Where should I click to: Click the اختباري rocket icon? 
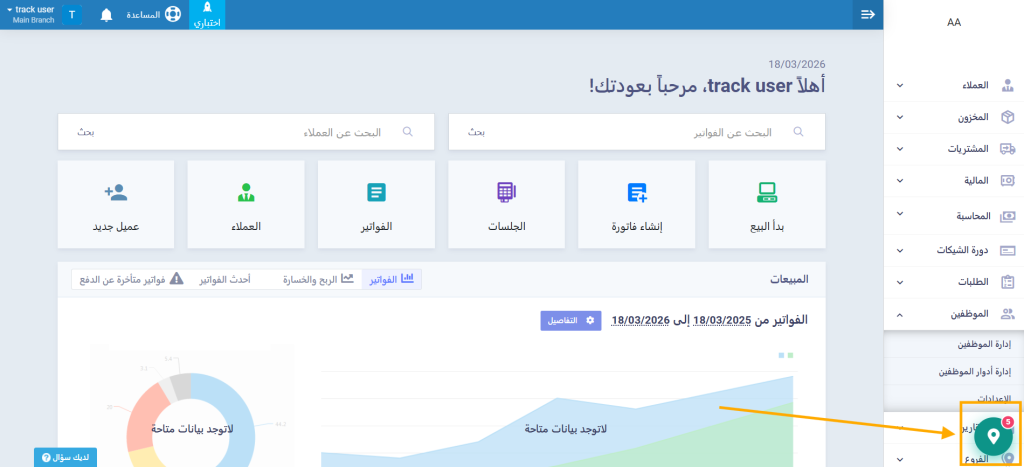207,14
